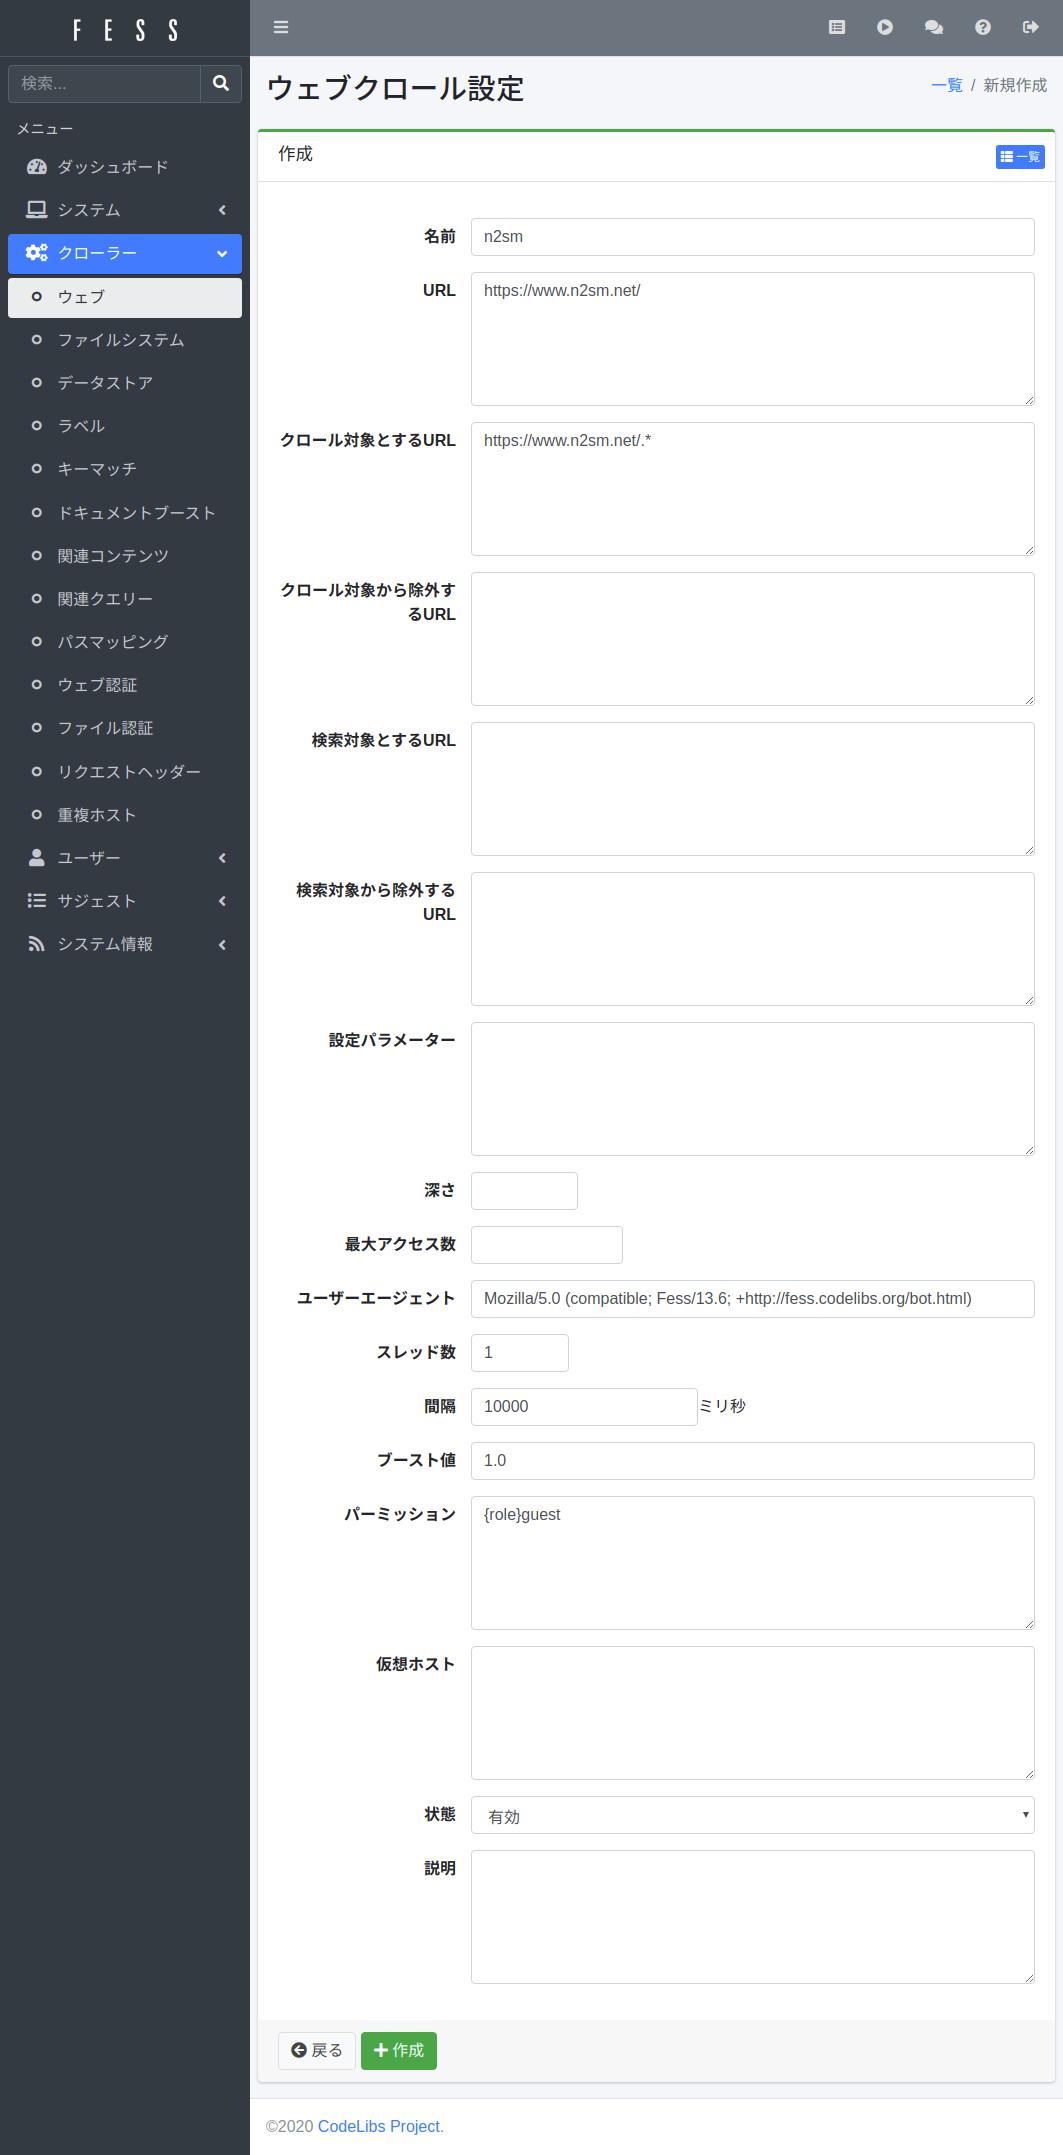Click the play scheduler icon in header
This screenshot has height=2155, width=1063.
885,27
